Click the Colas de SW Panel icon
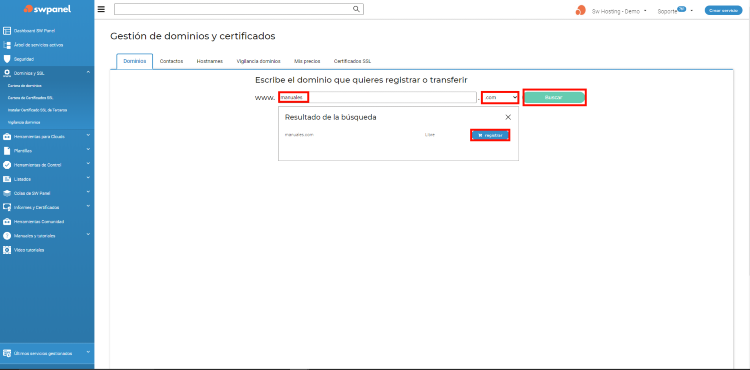This screenshot has height=370, width=750. pos(7,193)
